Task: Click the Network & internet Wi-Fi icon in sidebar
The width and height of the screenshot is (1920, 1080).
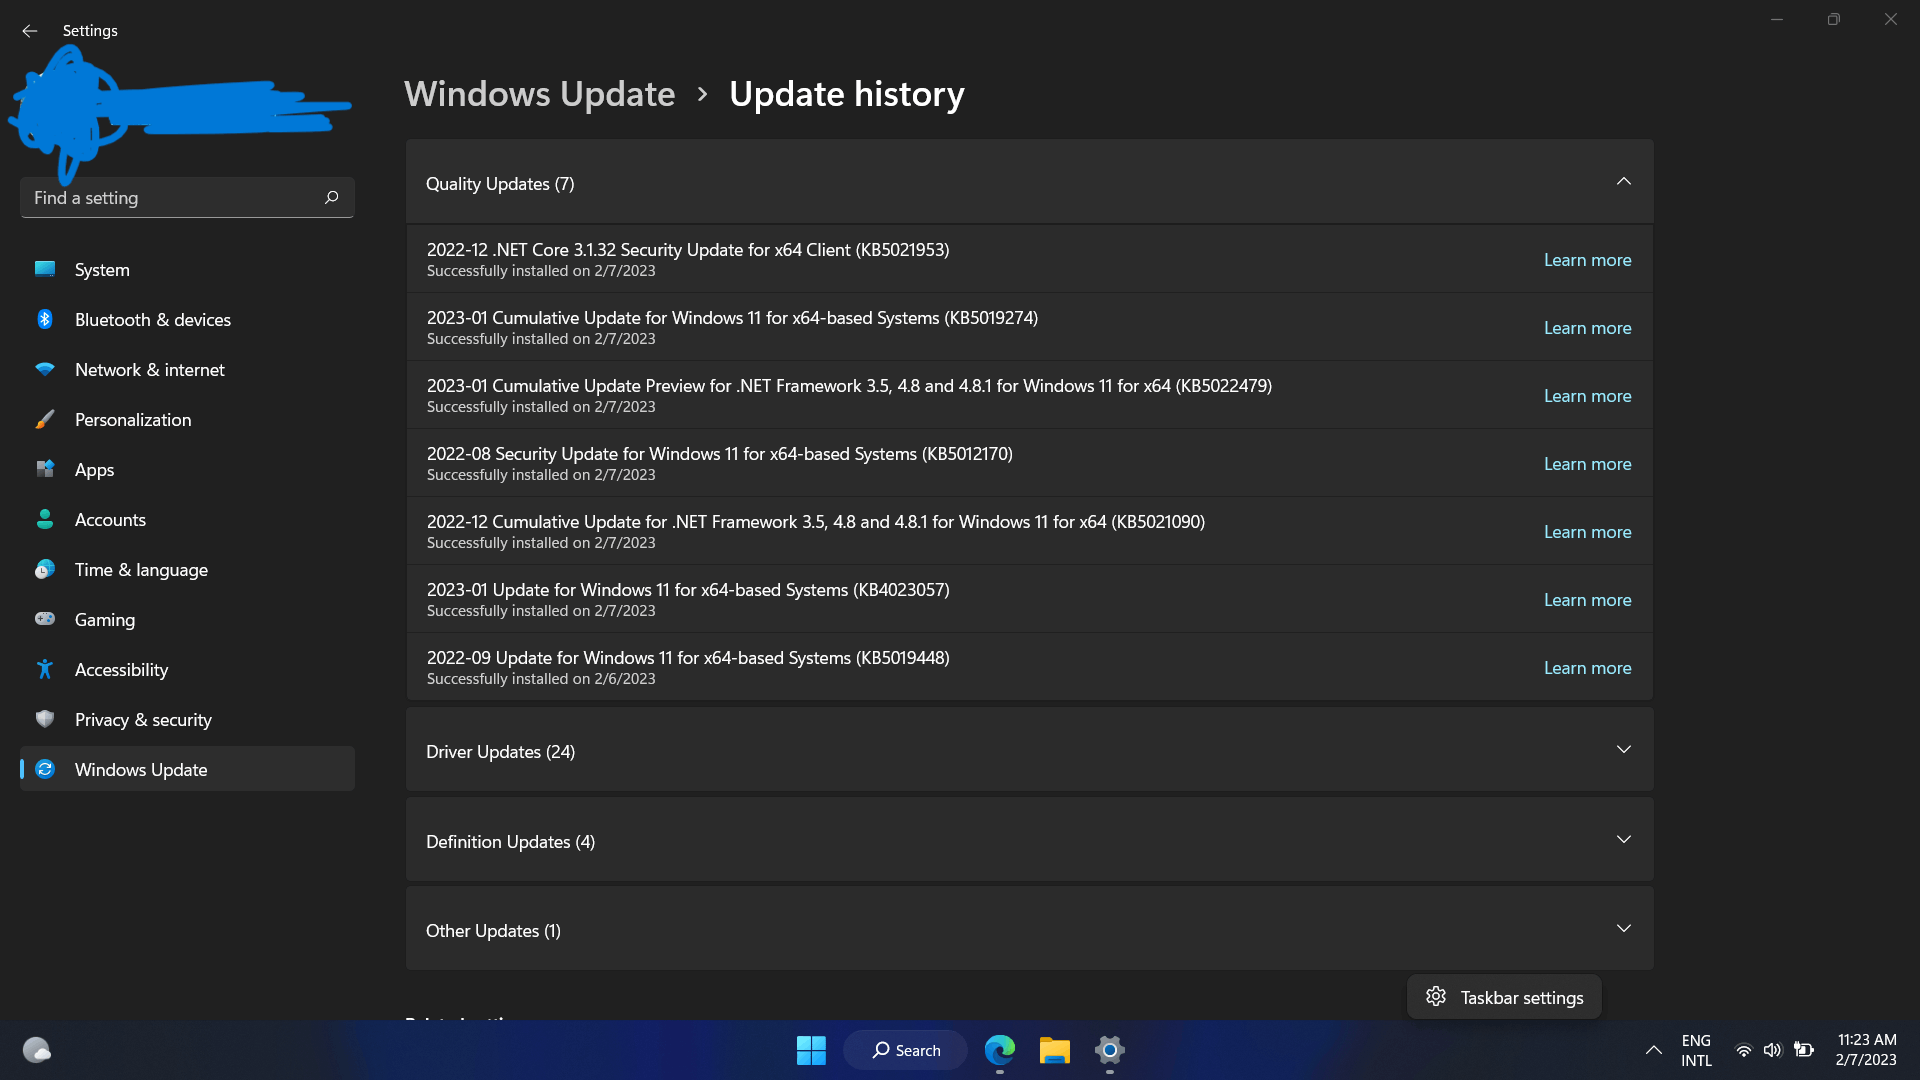Action: [45, 369]
